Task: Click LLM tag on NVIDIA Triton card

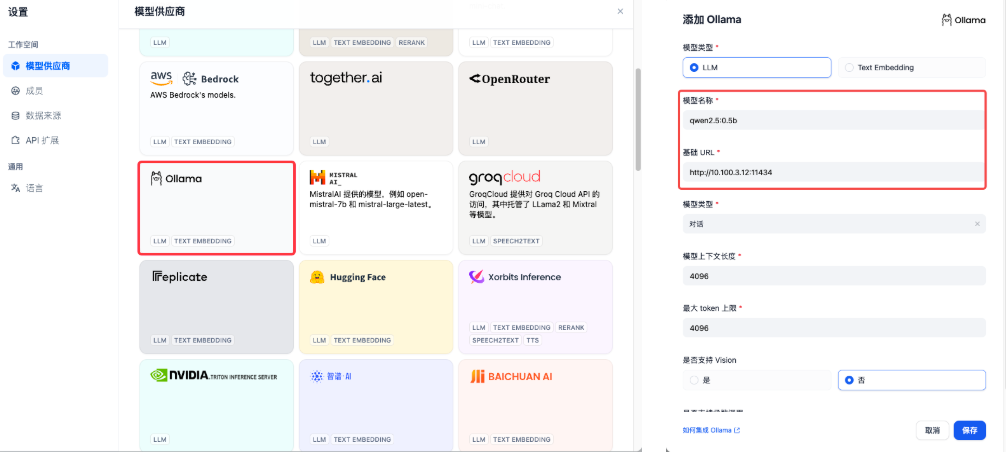Action: (x=160, y=440)
